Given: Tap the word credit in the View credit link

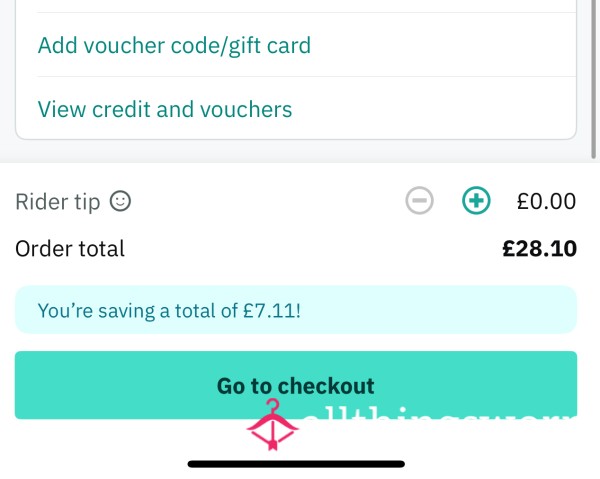Looking at the screenshot, I should (x=121, y=109).
